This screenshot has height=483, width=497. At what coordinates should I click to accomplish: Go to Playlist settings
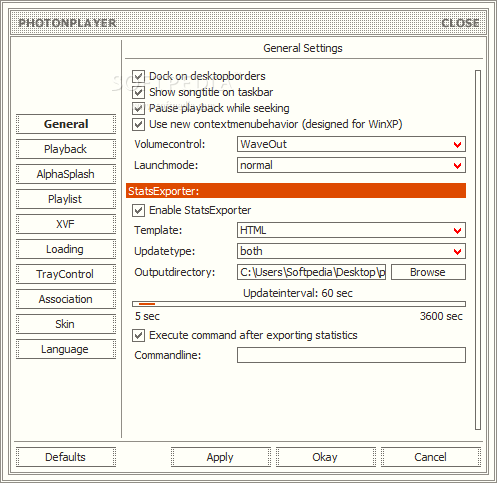pyautogui.click(x=66, y=199)
